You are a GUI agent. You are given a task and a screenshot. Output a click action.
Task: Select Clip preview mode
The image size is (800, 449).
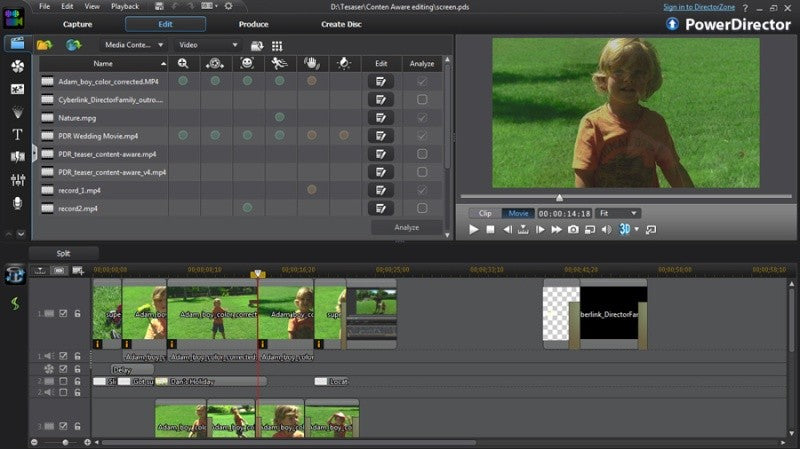coord(485,213)
